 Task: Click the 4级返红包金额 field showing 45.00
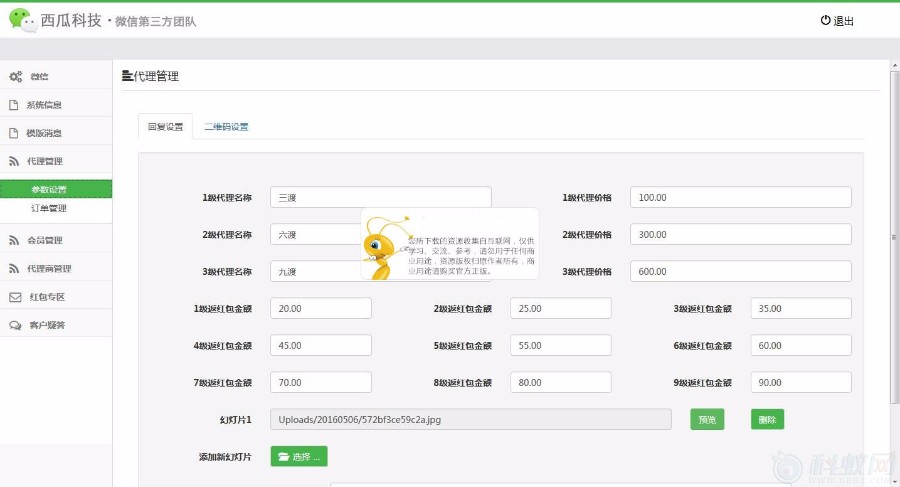click(x=321, y=345)
